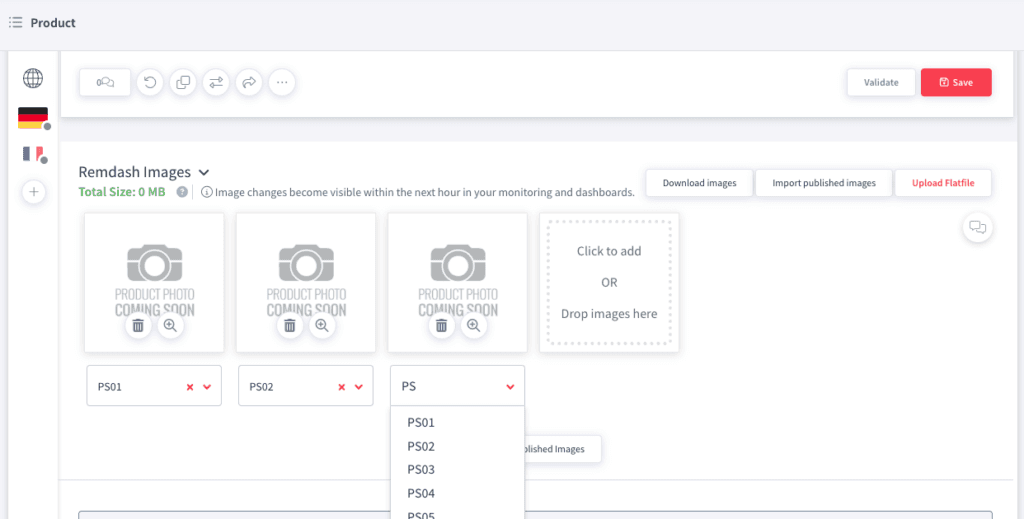Choose PS01 from the open dropdown list

[421, 423]
